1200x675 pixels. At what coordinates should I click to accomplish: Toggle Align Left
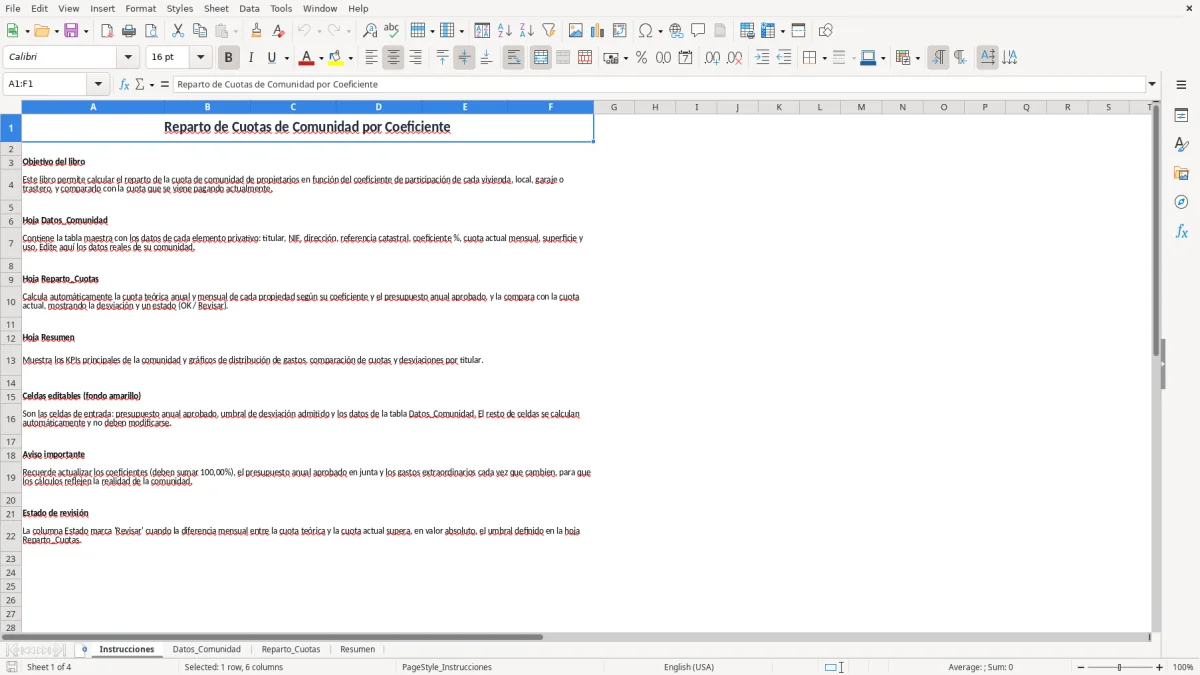(372, 58)
